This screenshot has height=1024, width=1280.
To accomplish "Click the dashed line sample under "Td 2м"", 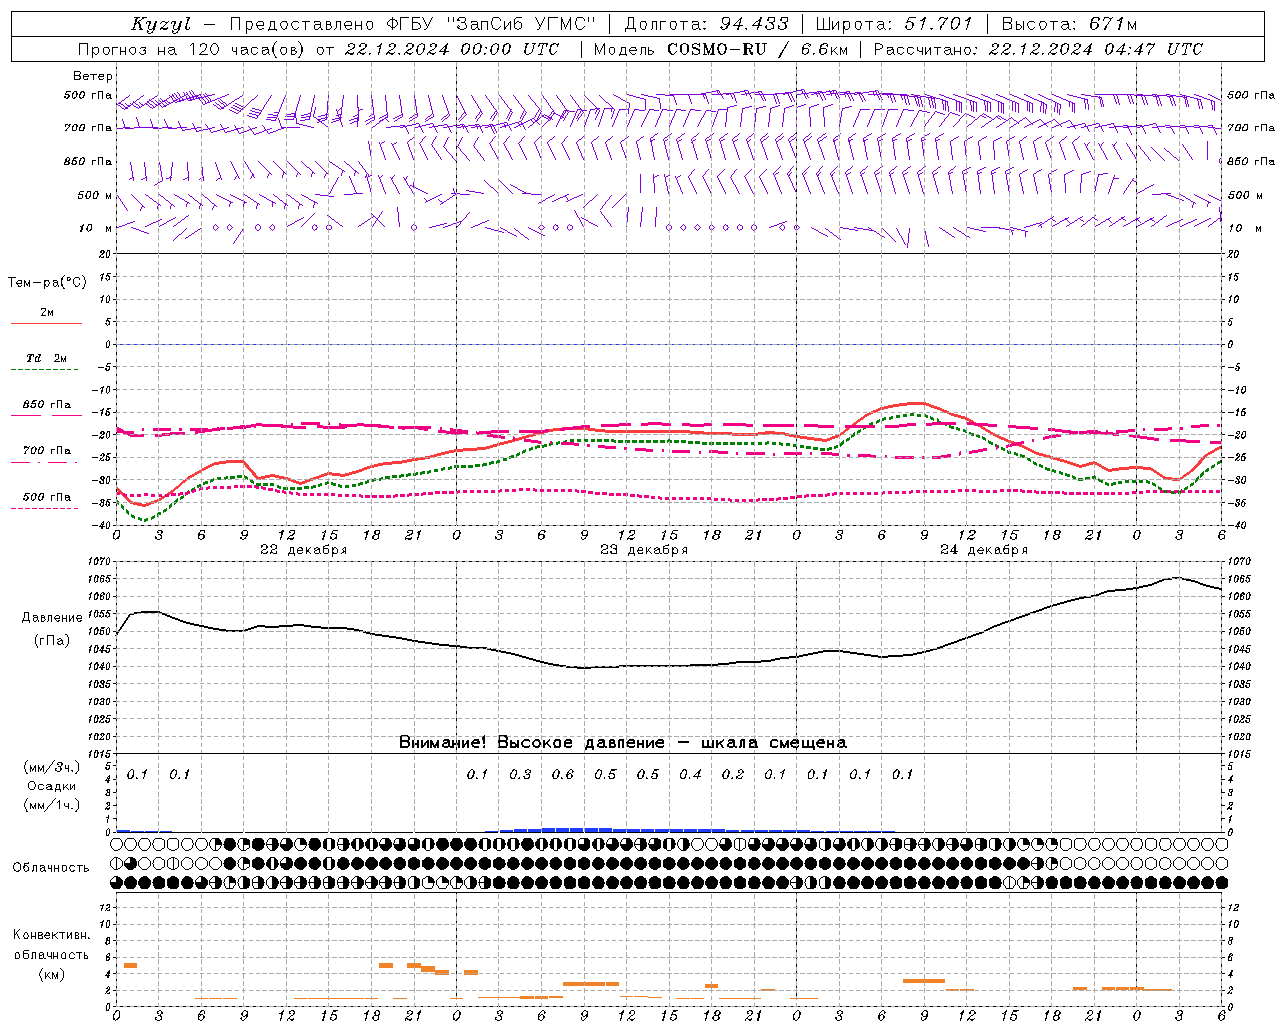I will (x=44, y=370).
